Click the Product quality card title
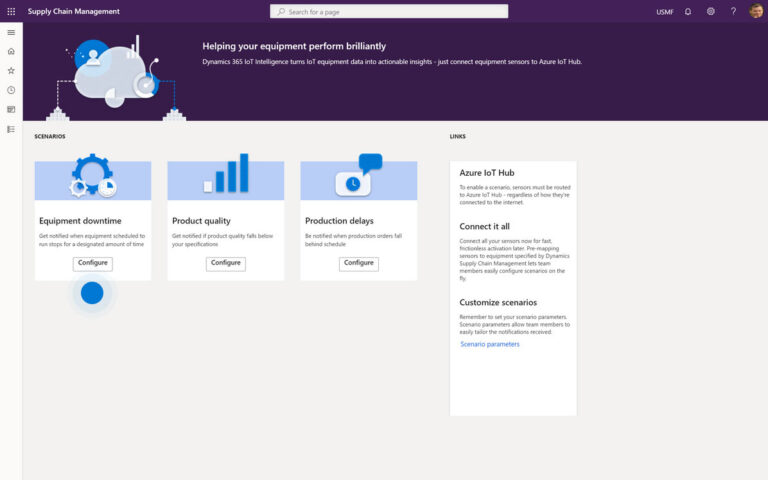Screen dimensions: 768x480 click(201, 221)
